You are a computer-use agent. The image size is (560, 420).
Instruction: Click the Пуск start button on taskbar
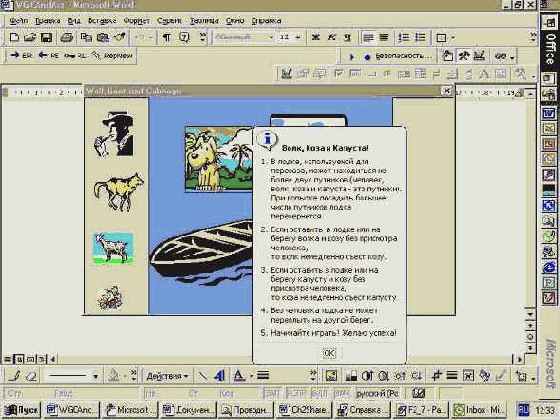[22, 409]
